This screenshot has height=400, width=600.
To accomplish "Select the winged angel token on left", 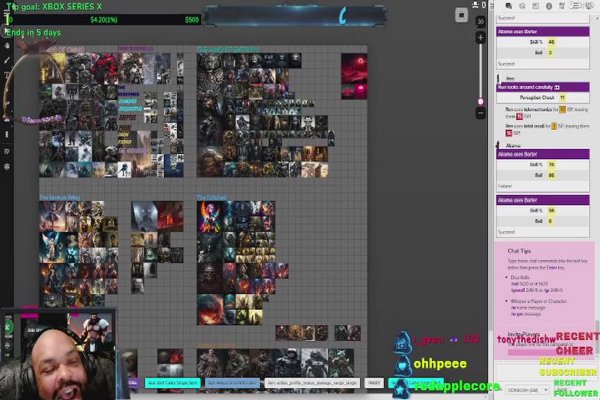I will 52,247.
